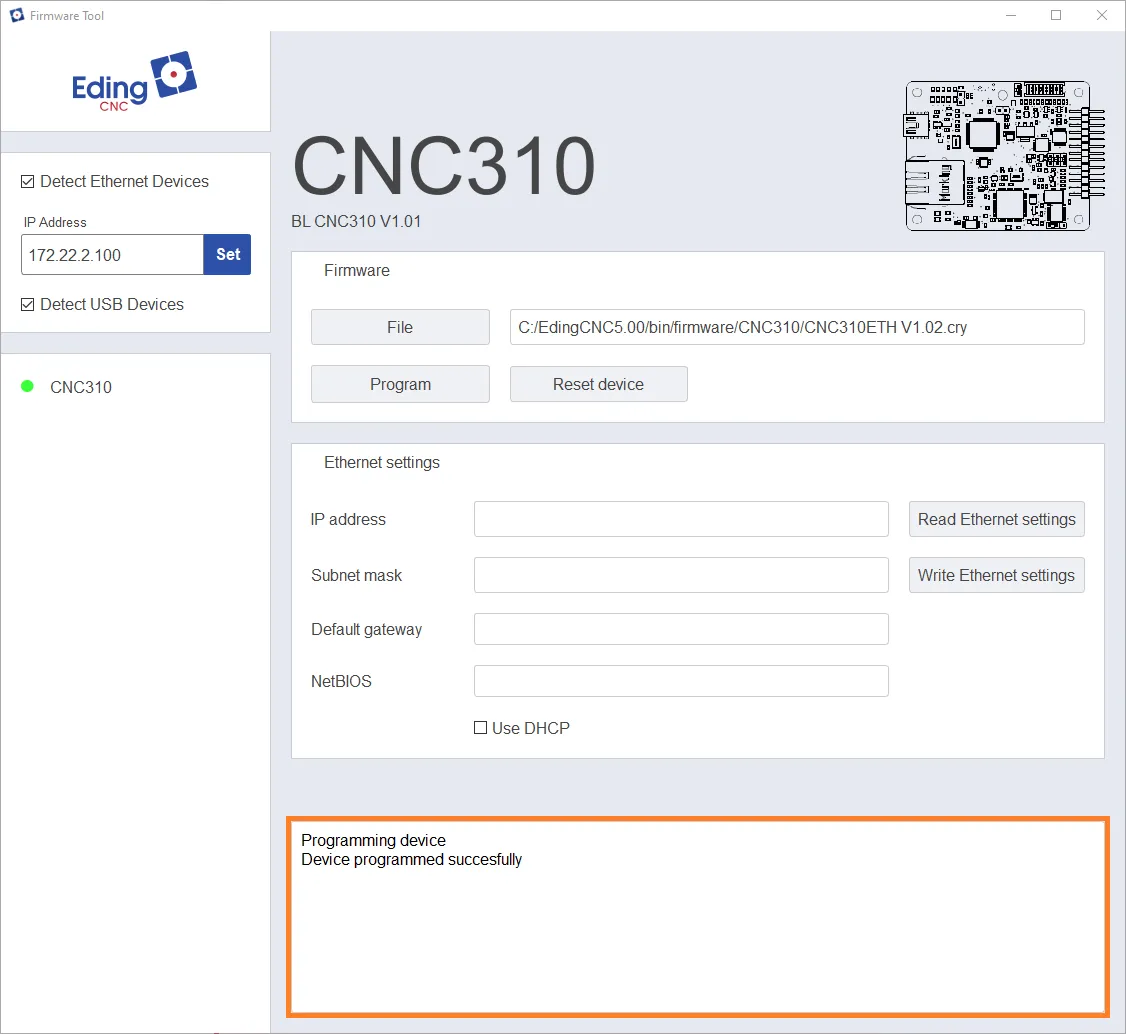Click the 'Device programmed succesfully' log line
Screen dimensions: 1126x1034
tap(411, 860)
